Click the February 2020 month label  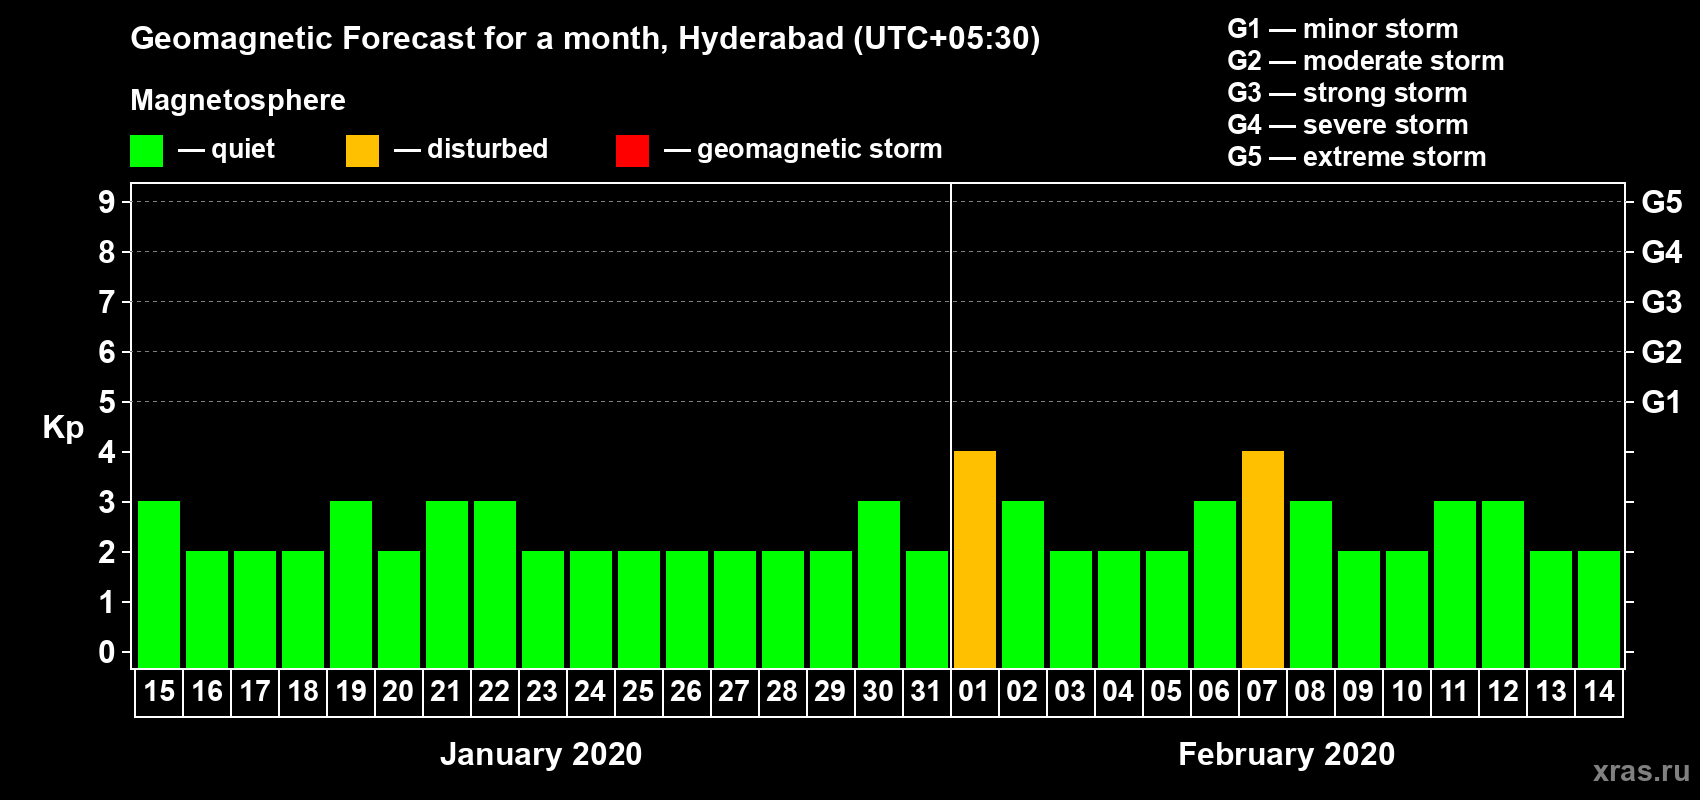click(1287, 754)
